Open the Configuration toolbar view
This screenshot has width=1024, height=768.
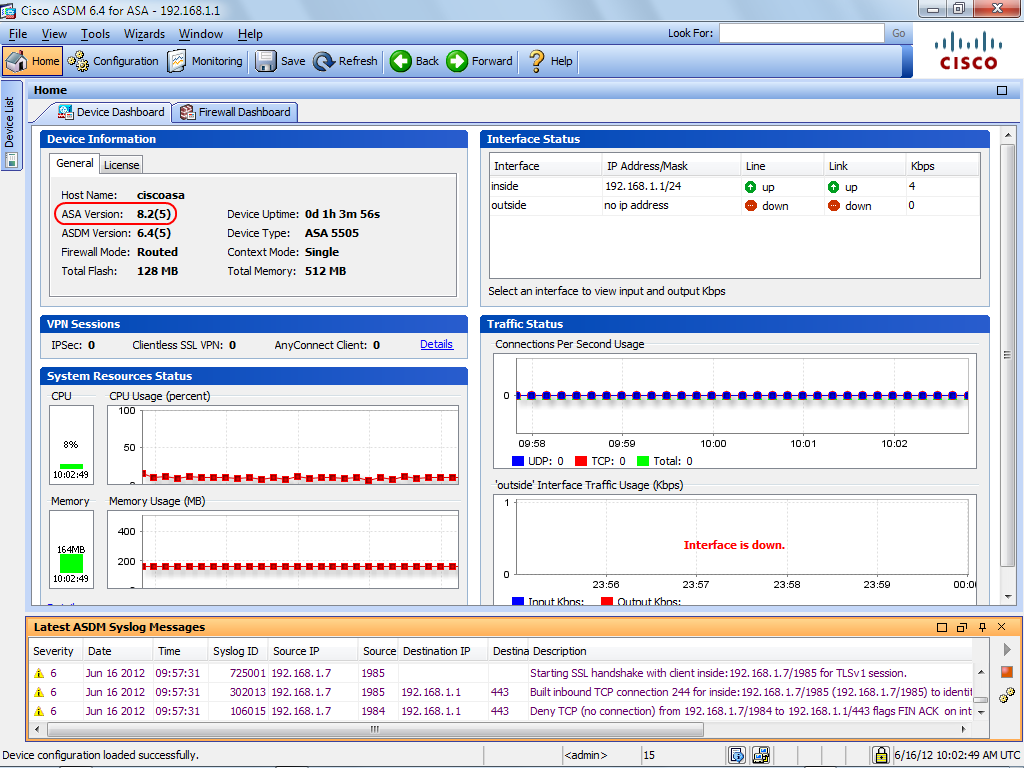(x=113, y=61)
